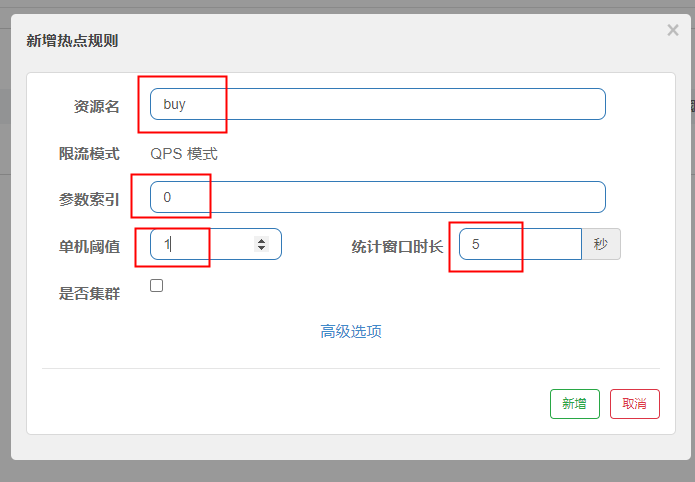The width and height of the screenshot is (695, 482).
Task: Click the 资源名 label
Action: [x=97, y=105]
